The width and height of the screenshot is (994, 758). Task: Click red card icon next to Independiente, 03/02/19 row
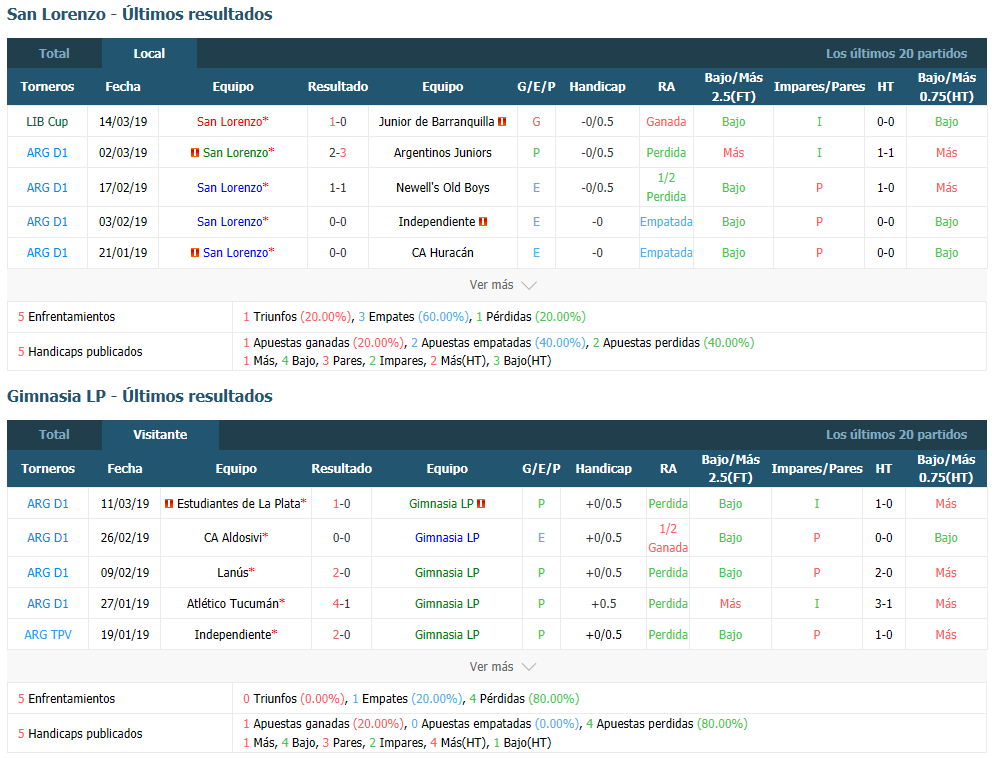(x=483, y=222)
